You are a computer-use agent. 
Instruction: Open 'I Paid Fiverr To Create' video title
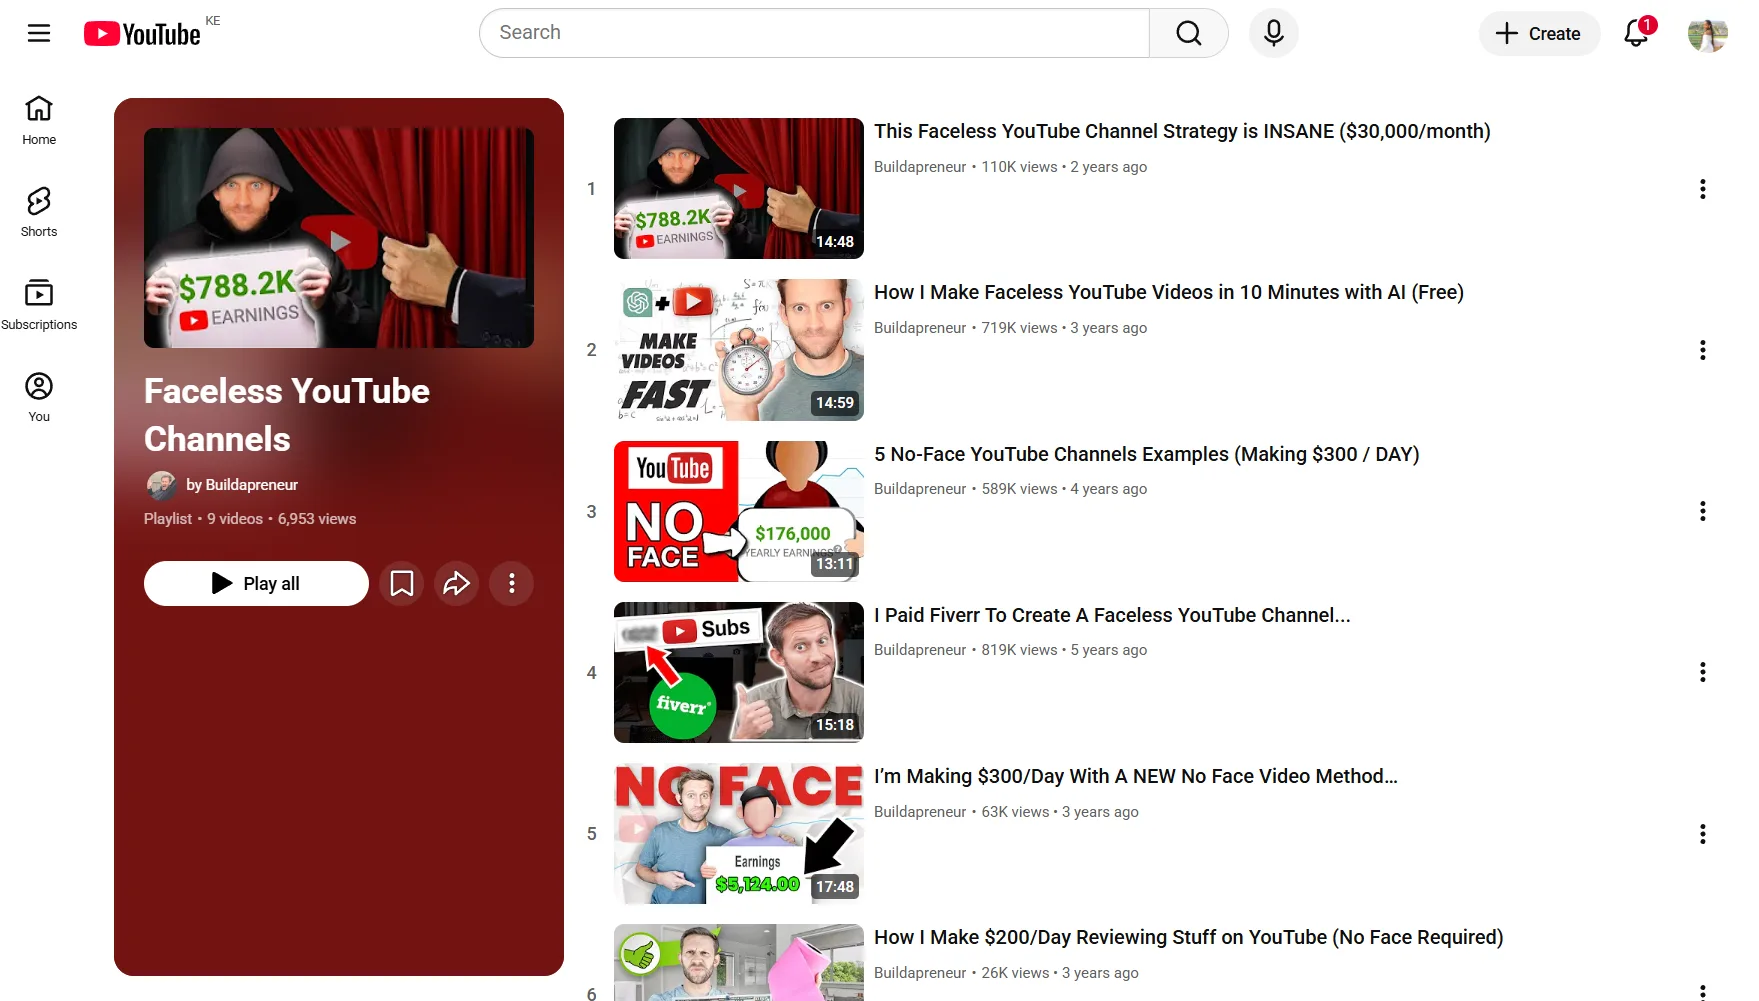pyautogui.click(x=1112, y=615)
